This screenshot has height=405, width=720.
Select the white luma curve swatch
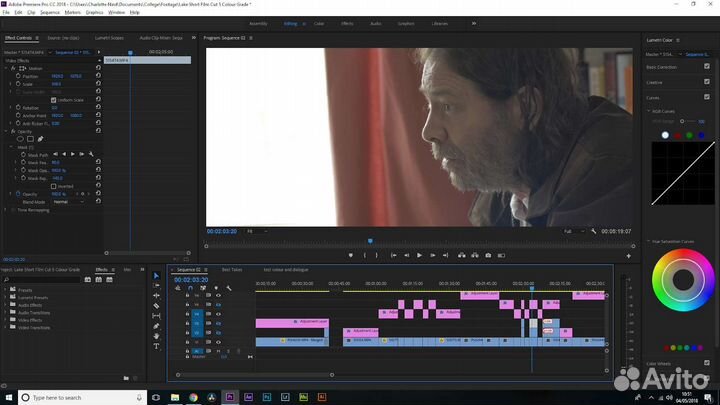click(665, 135)
